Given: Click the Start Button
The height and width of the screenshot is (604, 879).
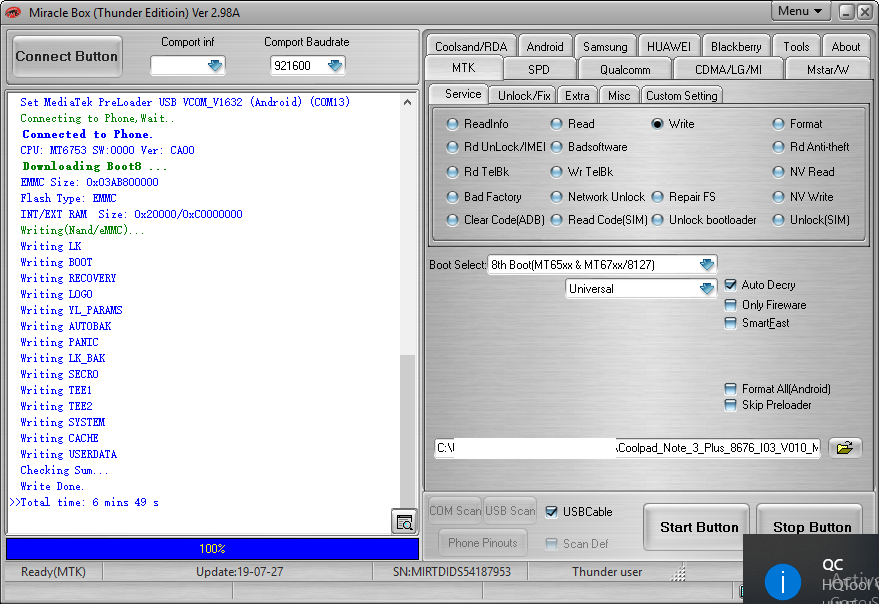Looking at the screenshot, I should click(698, 527).
